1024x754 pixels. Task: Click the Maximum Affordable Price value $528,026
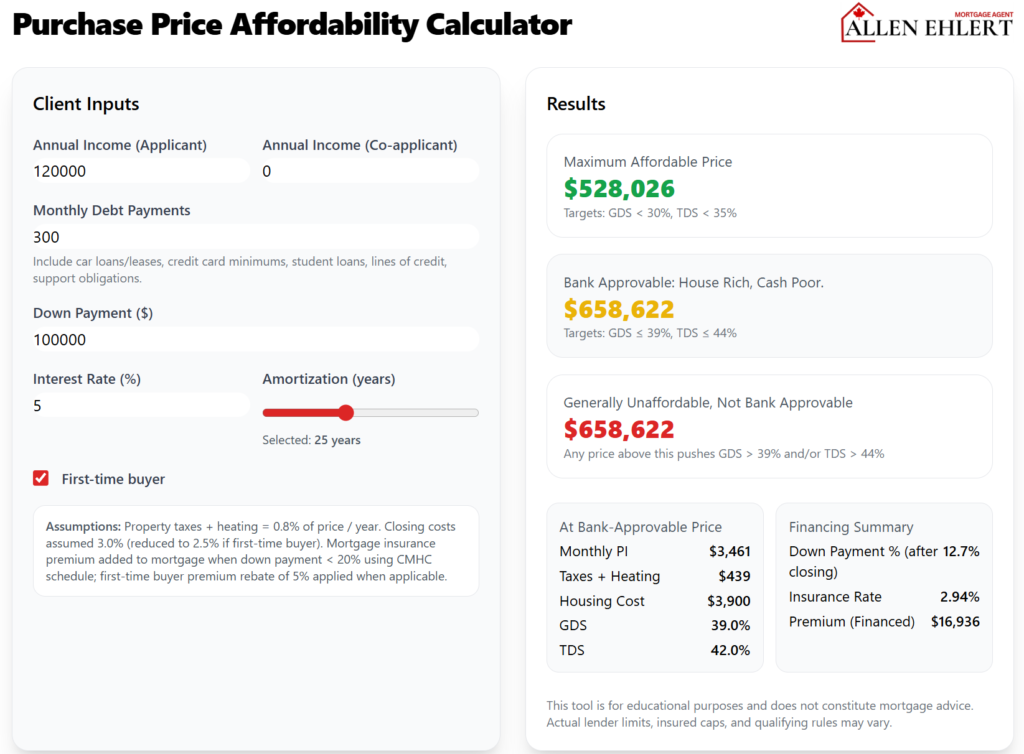[619, 187]
